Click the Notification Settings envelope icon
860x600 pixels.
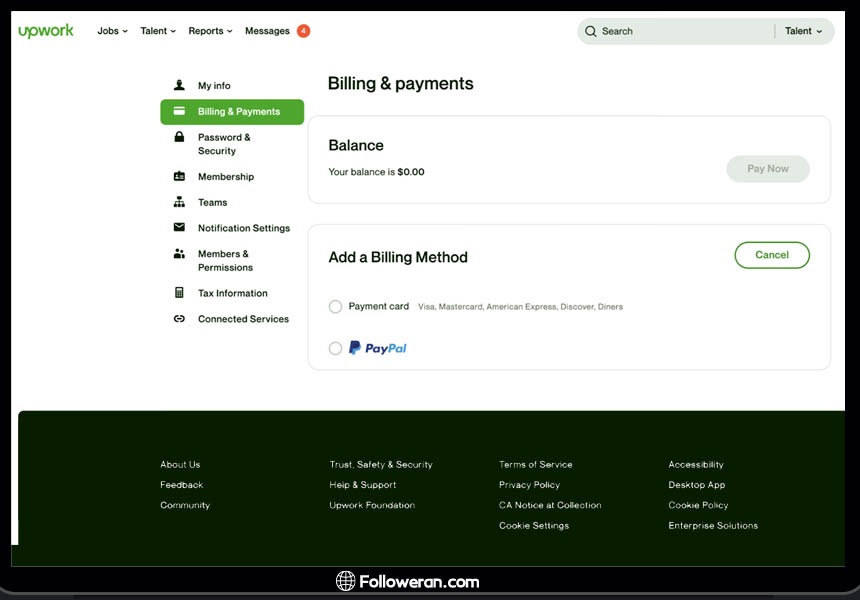179,228
